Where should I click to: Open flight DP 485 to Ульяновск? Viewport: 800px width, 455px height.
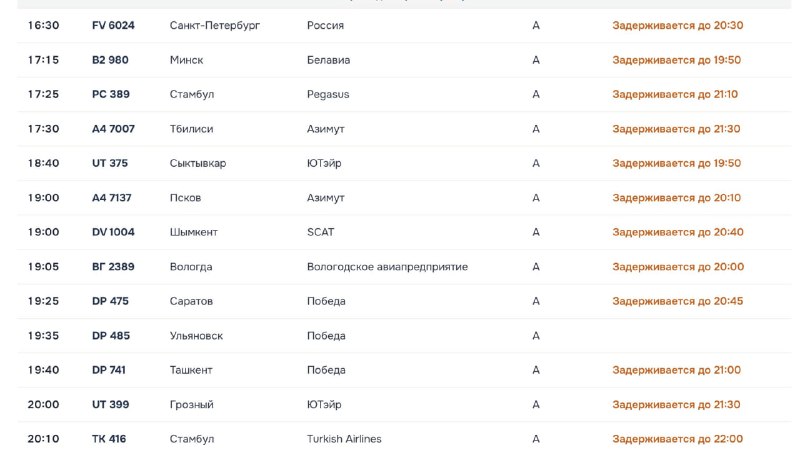(x=404, y=336)
